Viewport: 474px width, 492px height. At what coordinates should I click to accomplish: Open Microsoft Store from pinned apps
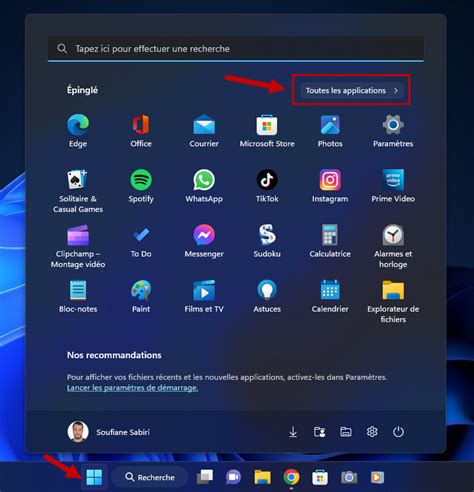coord(267,131)
